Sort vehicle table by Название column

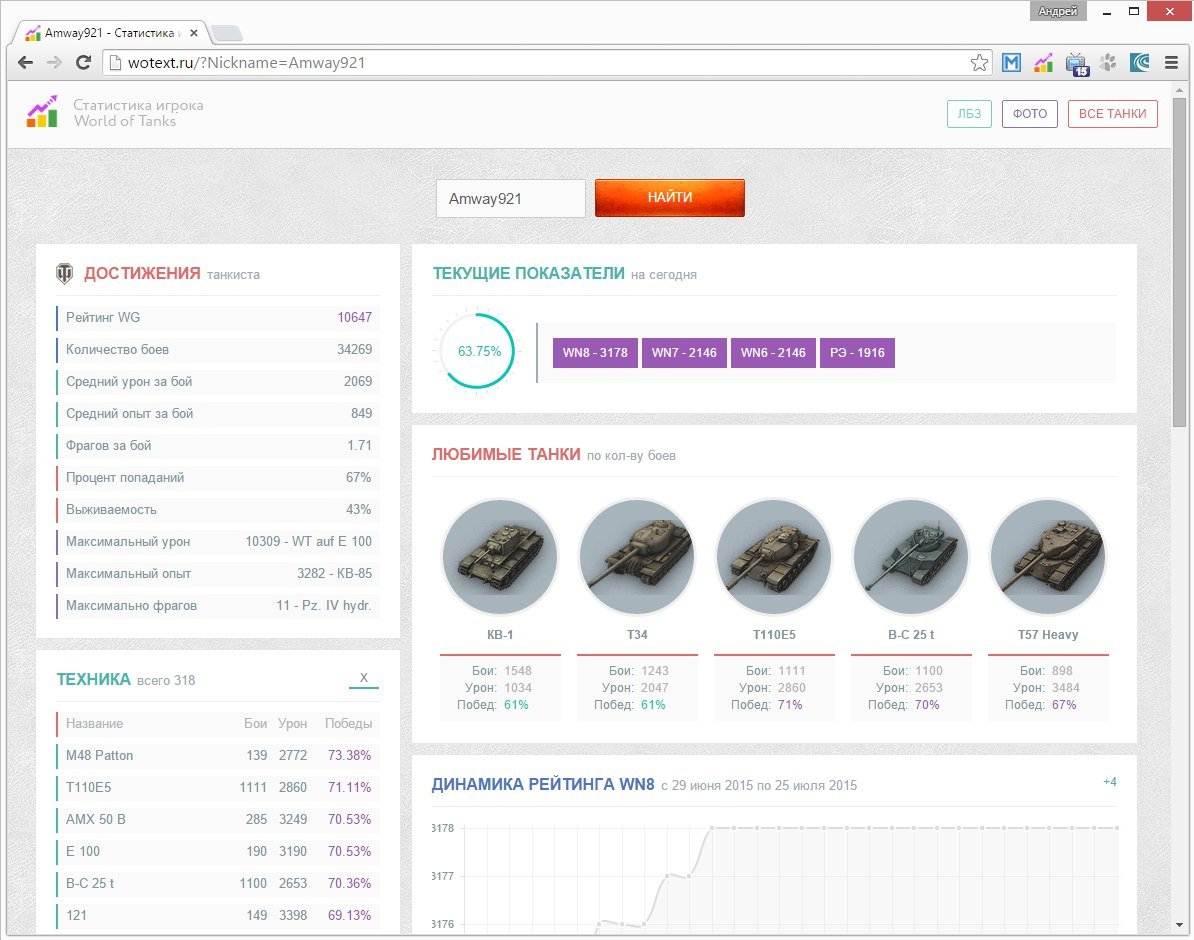[94, 724]
